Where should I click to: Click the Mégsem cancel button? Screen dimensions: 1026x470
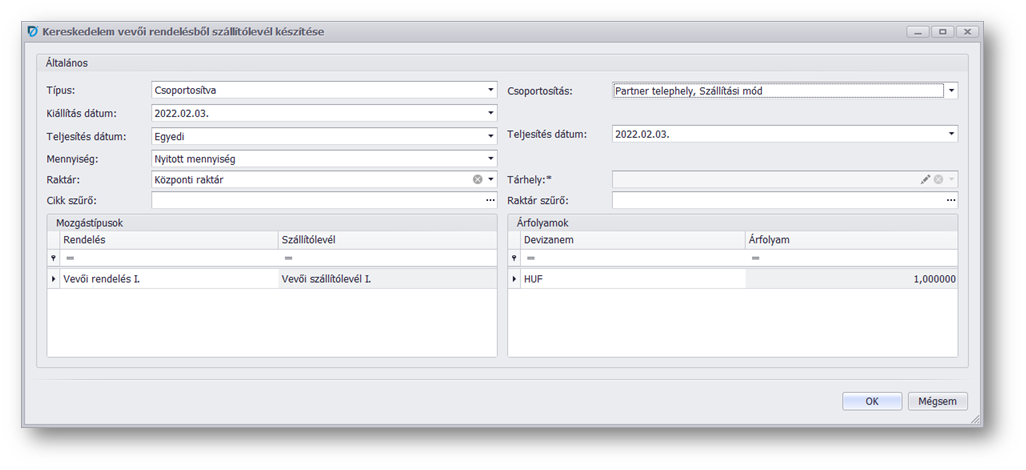[937, 401]
